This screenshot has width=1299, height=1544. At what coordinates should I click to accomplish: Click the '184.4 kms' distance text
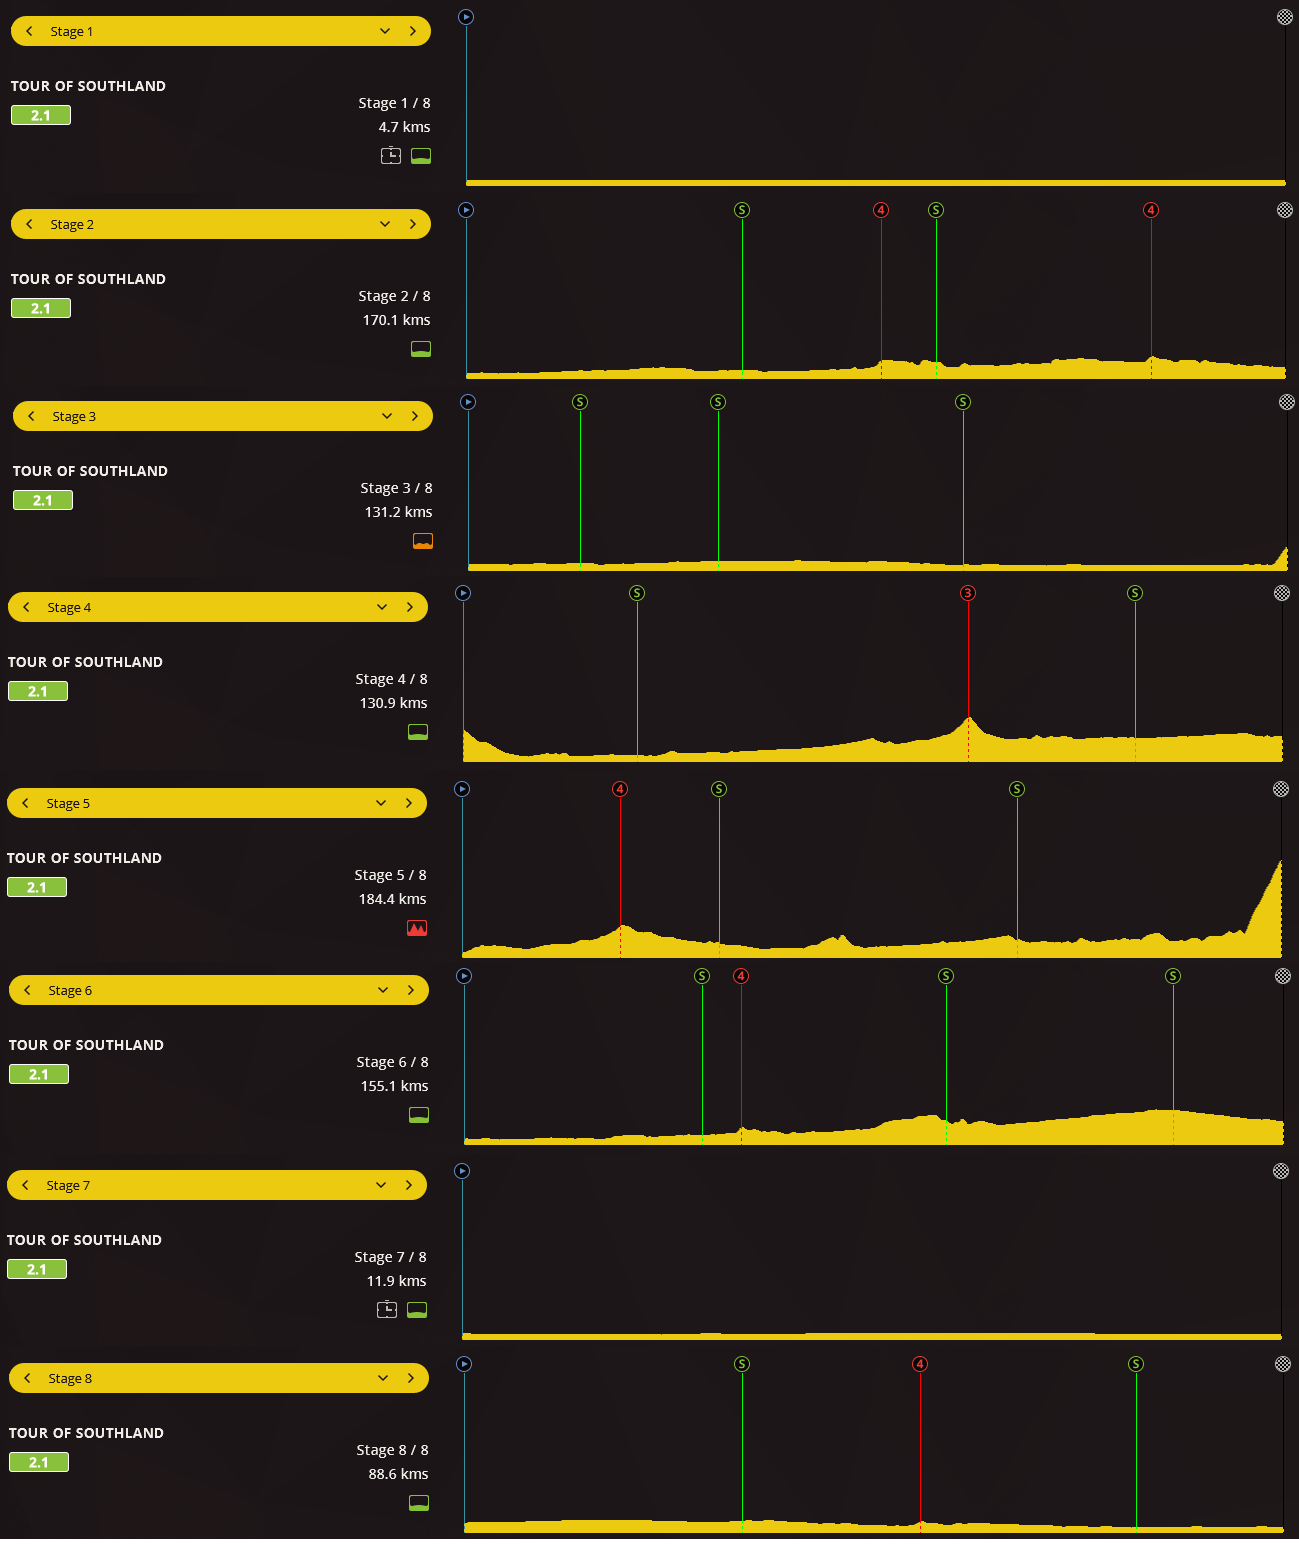[392, 899]
